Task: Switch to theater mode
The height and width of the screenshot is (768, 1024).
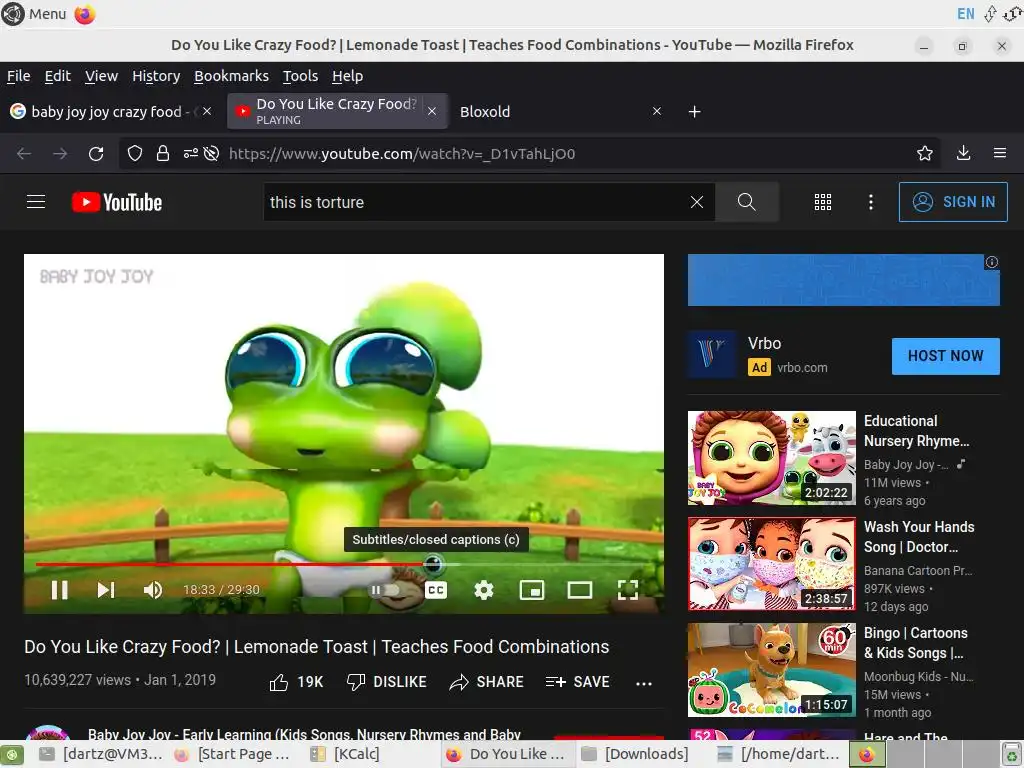Action: click(x=580, y=590)
